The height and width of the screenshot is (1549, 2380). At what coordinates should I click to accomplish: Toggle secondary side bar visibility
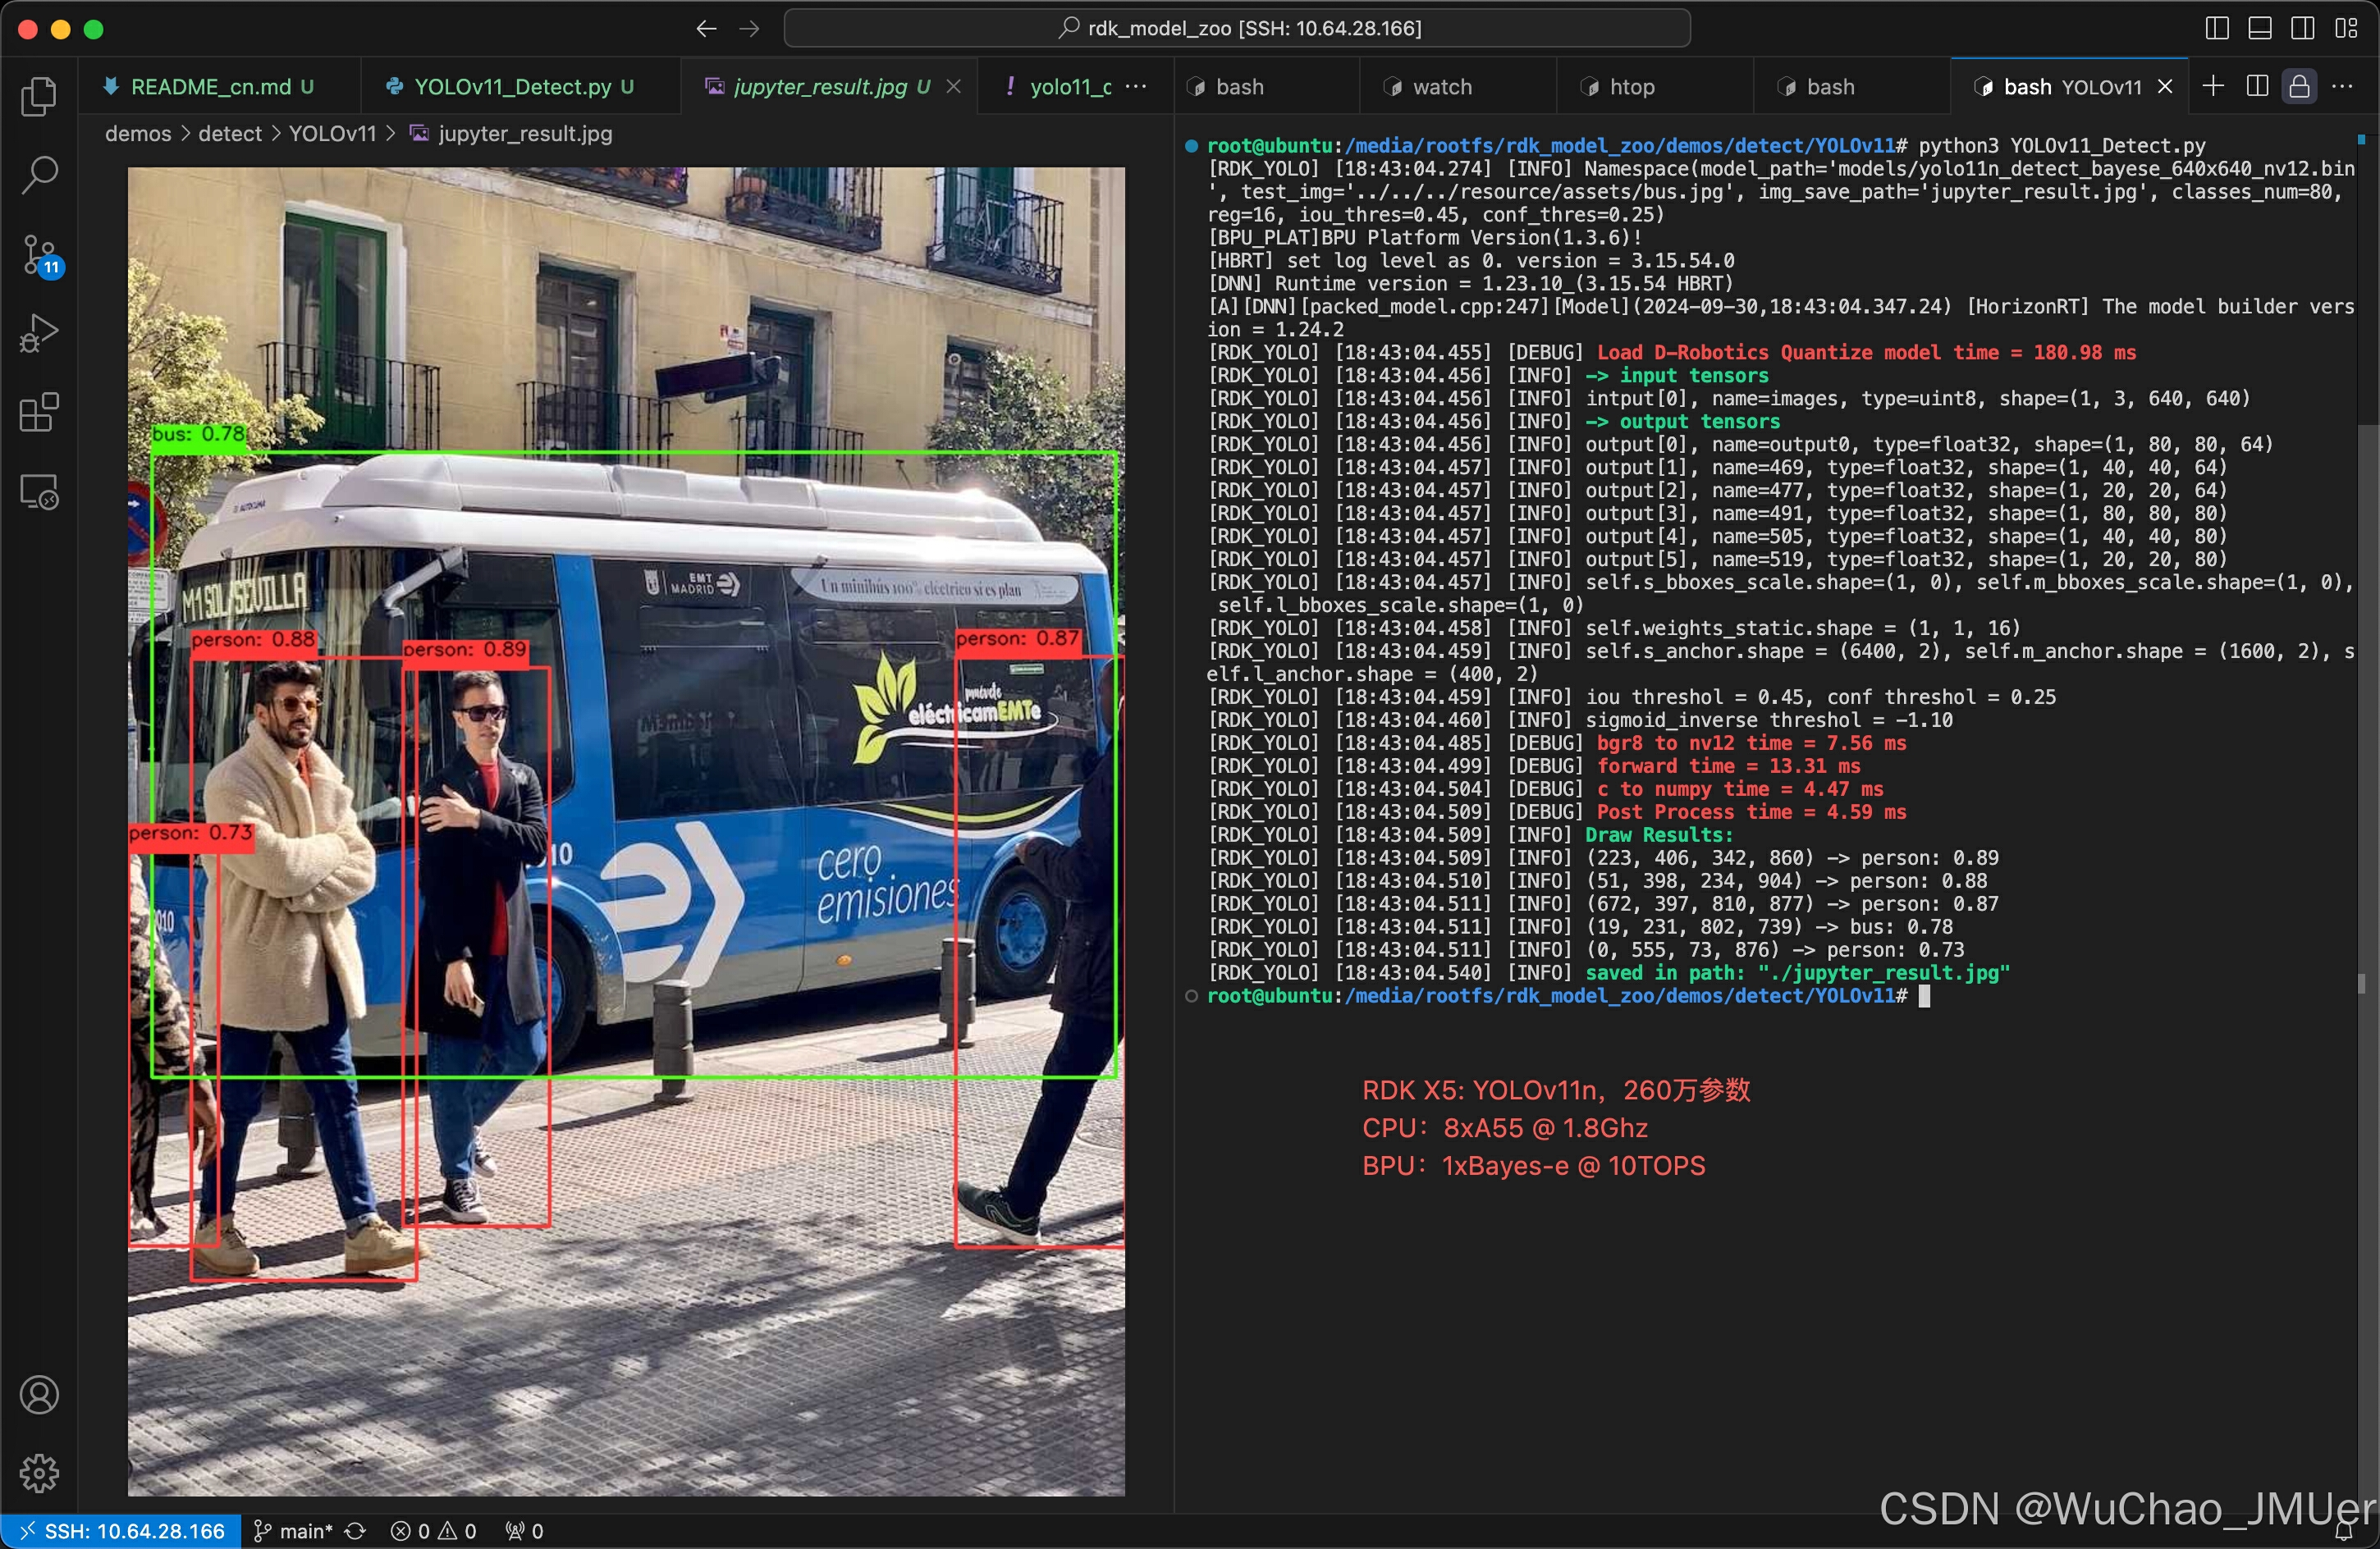[2301, 28]
